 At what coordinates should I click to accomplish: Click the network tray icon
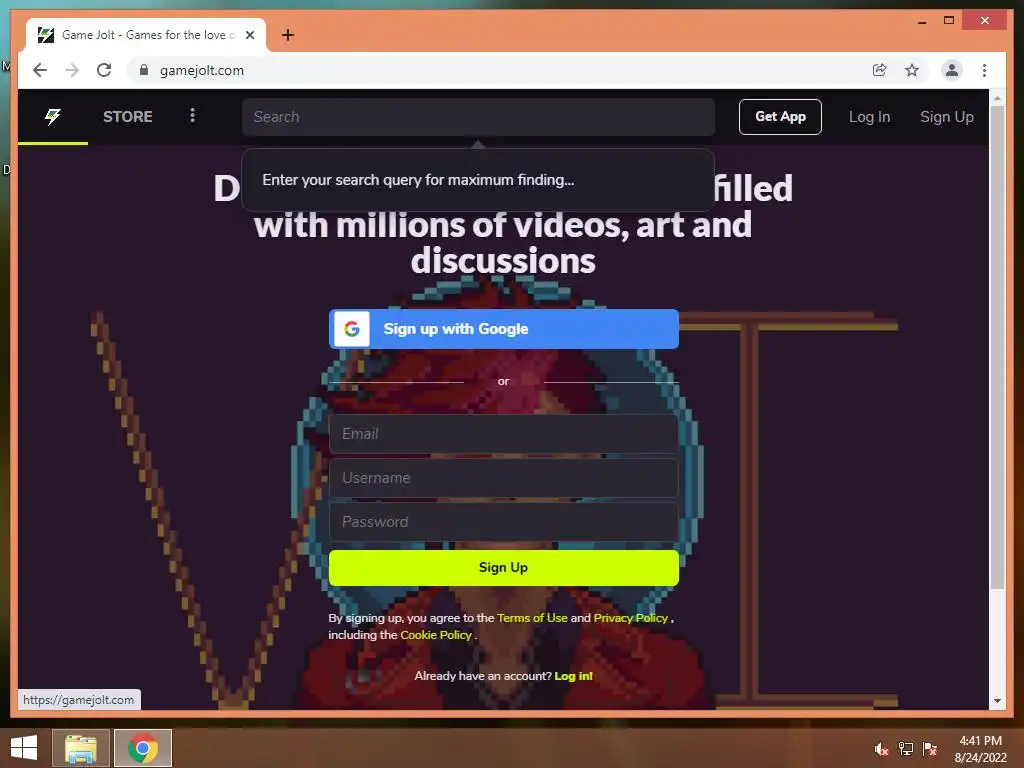click(906, 749)
